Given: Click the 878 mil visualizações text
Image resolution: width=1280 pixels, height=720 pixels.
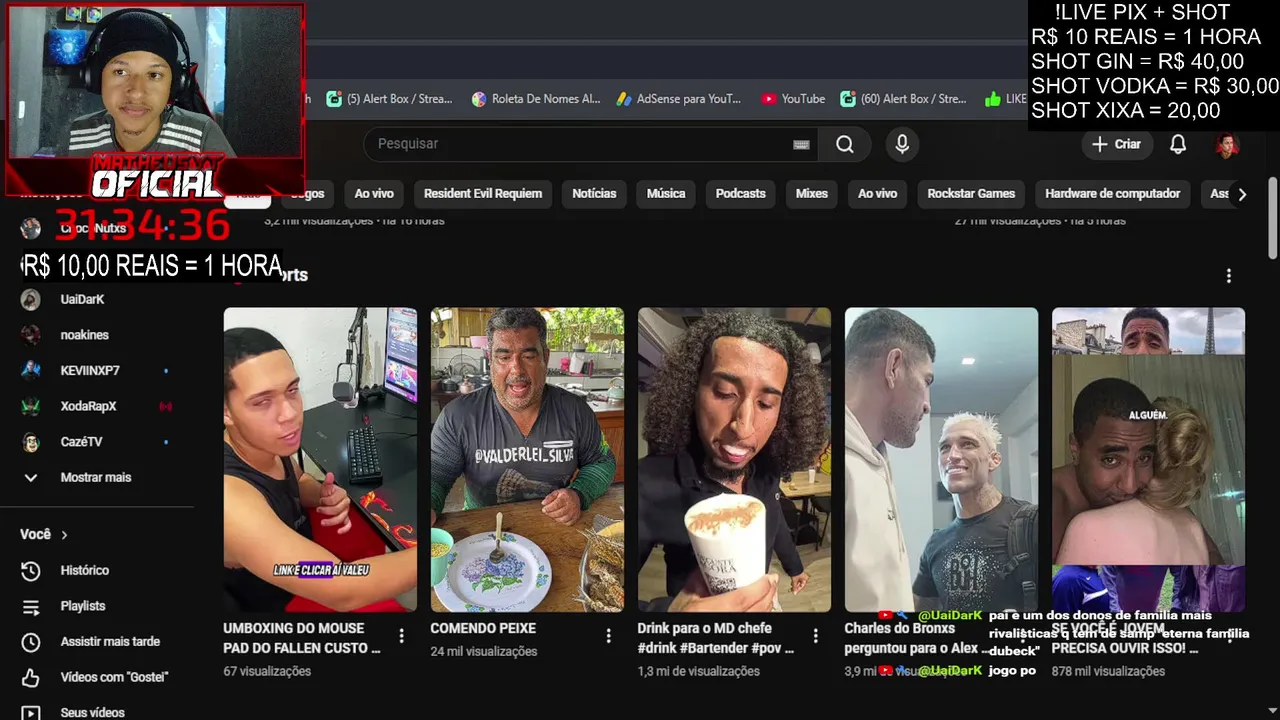Looking at the screenshot, I should tap(1108, 671).
